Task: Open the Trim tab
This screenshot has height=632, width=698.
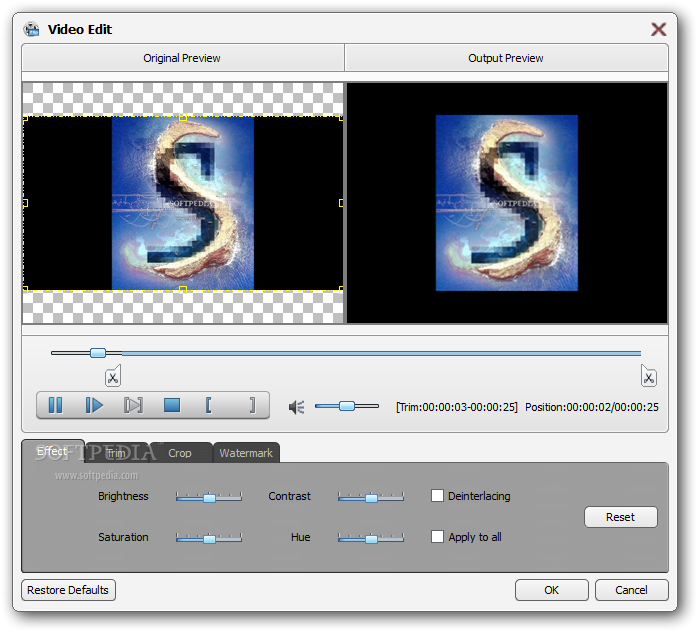Action: pyautogui.click(x=117, y=453)
